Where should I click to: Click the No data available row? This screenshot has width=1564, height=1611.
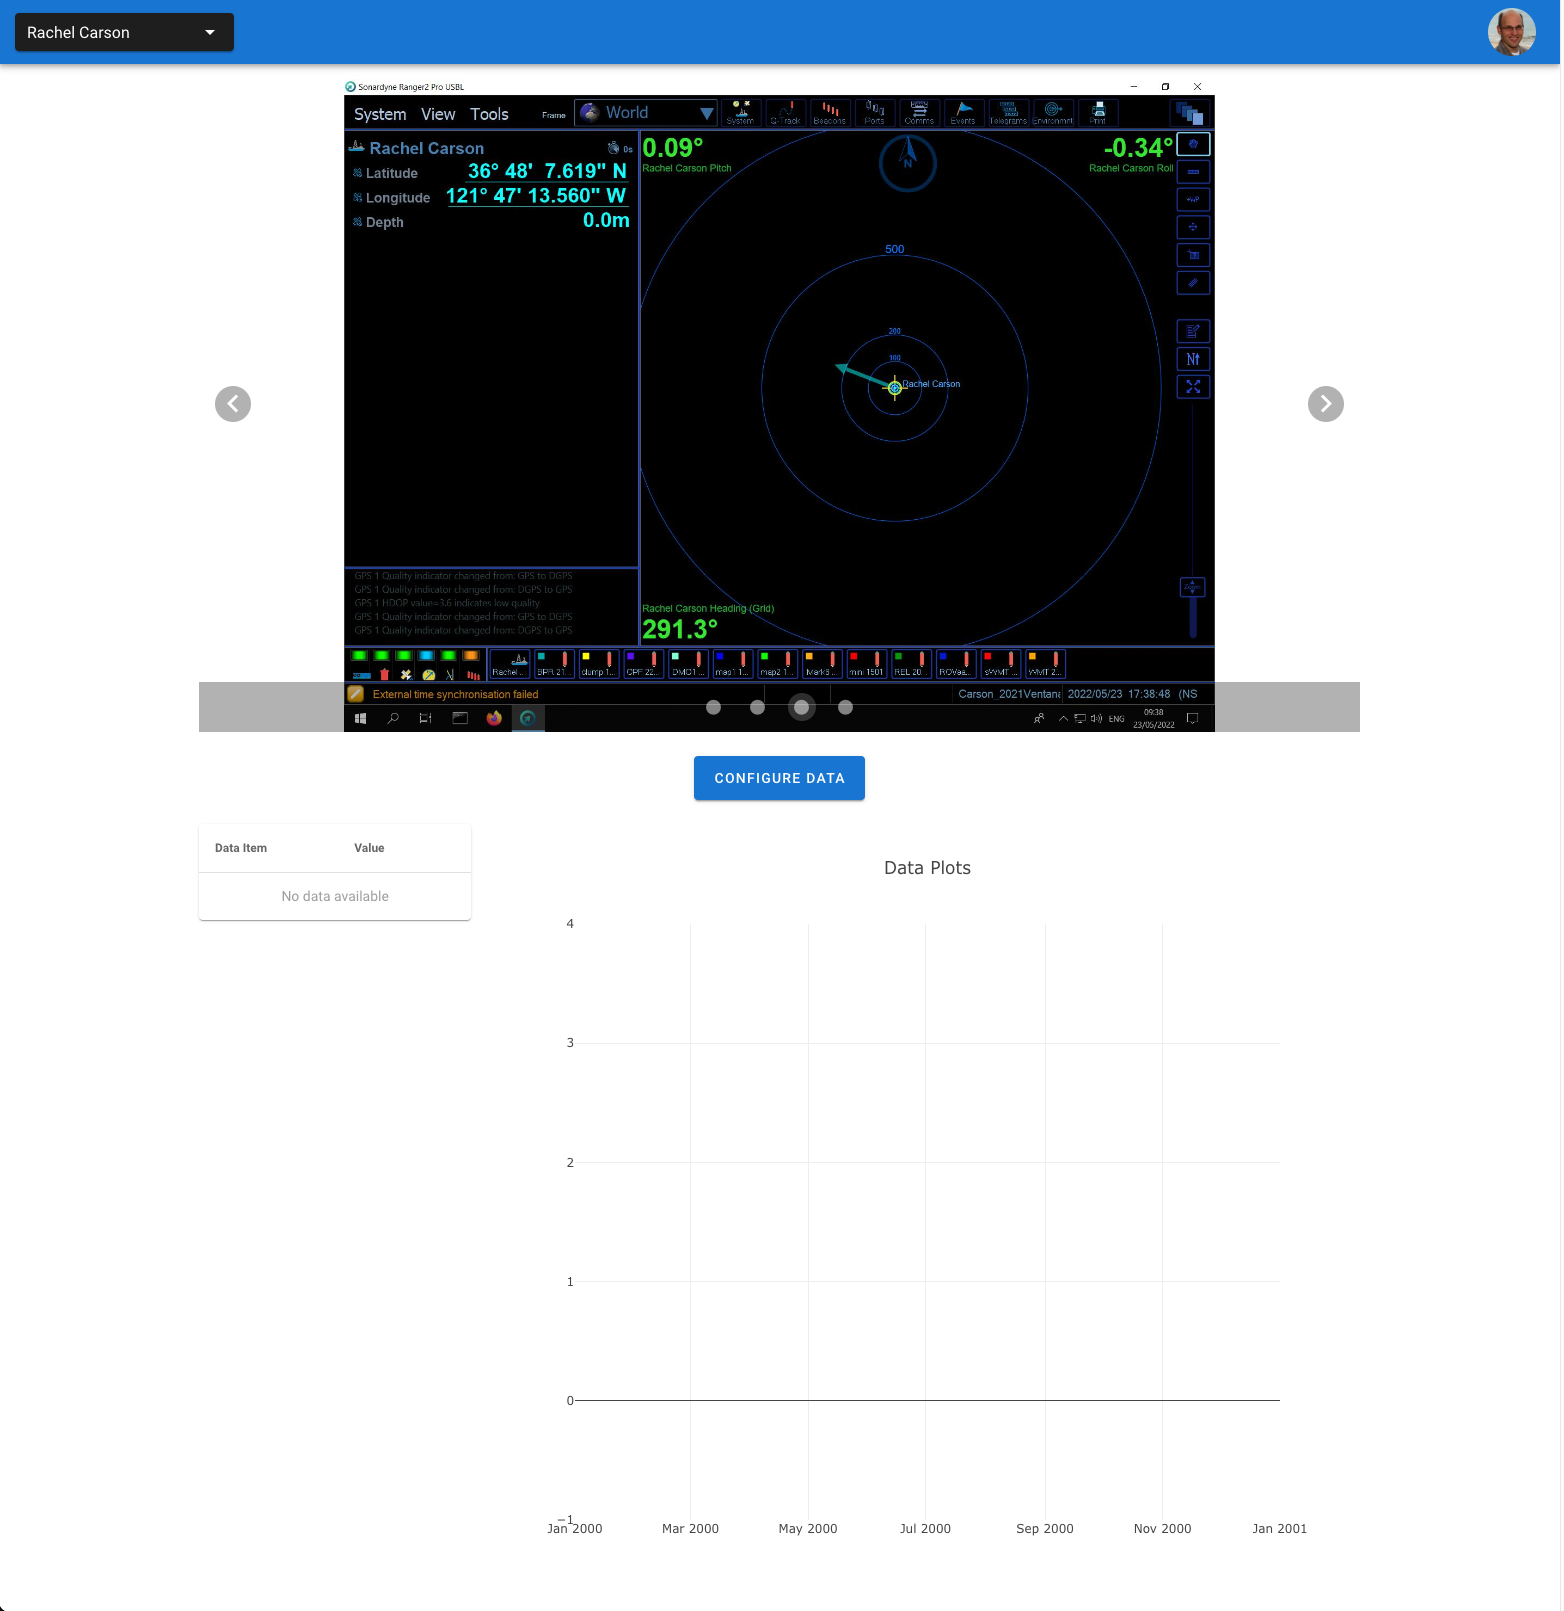click(x=335, y=896)
